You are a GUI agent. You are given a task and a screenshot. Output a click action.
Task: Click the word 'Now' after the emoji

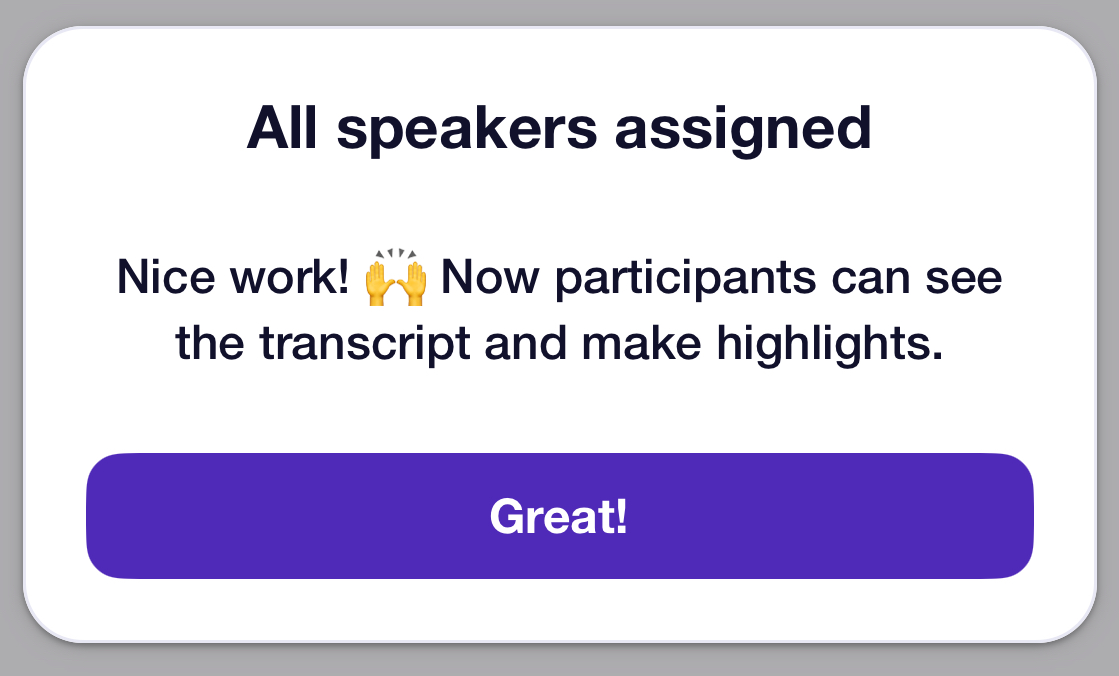(x=490, y=277)
